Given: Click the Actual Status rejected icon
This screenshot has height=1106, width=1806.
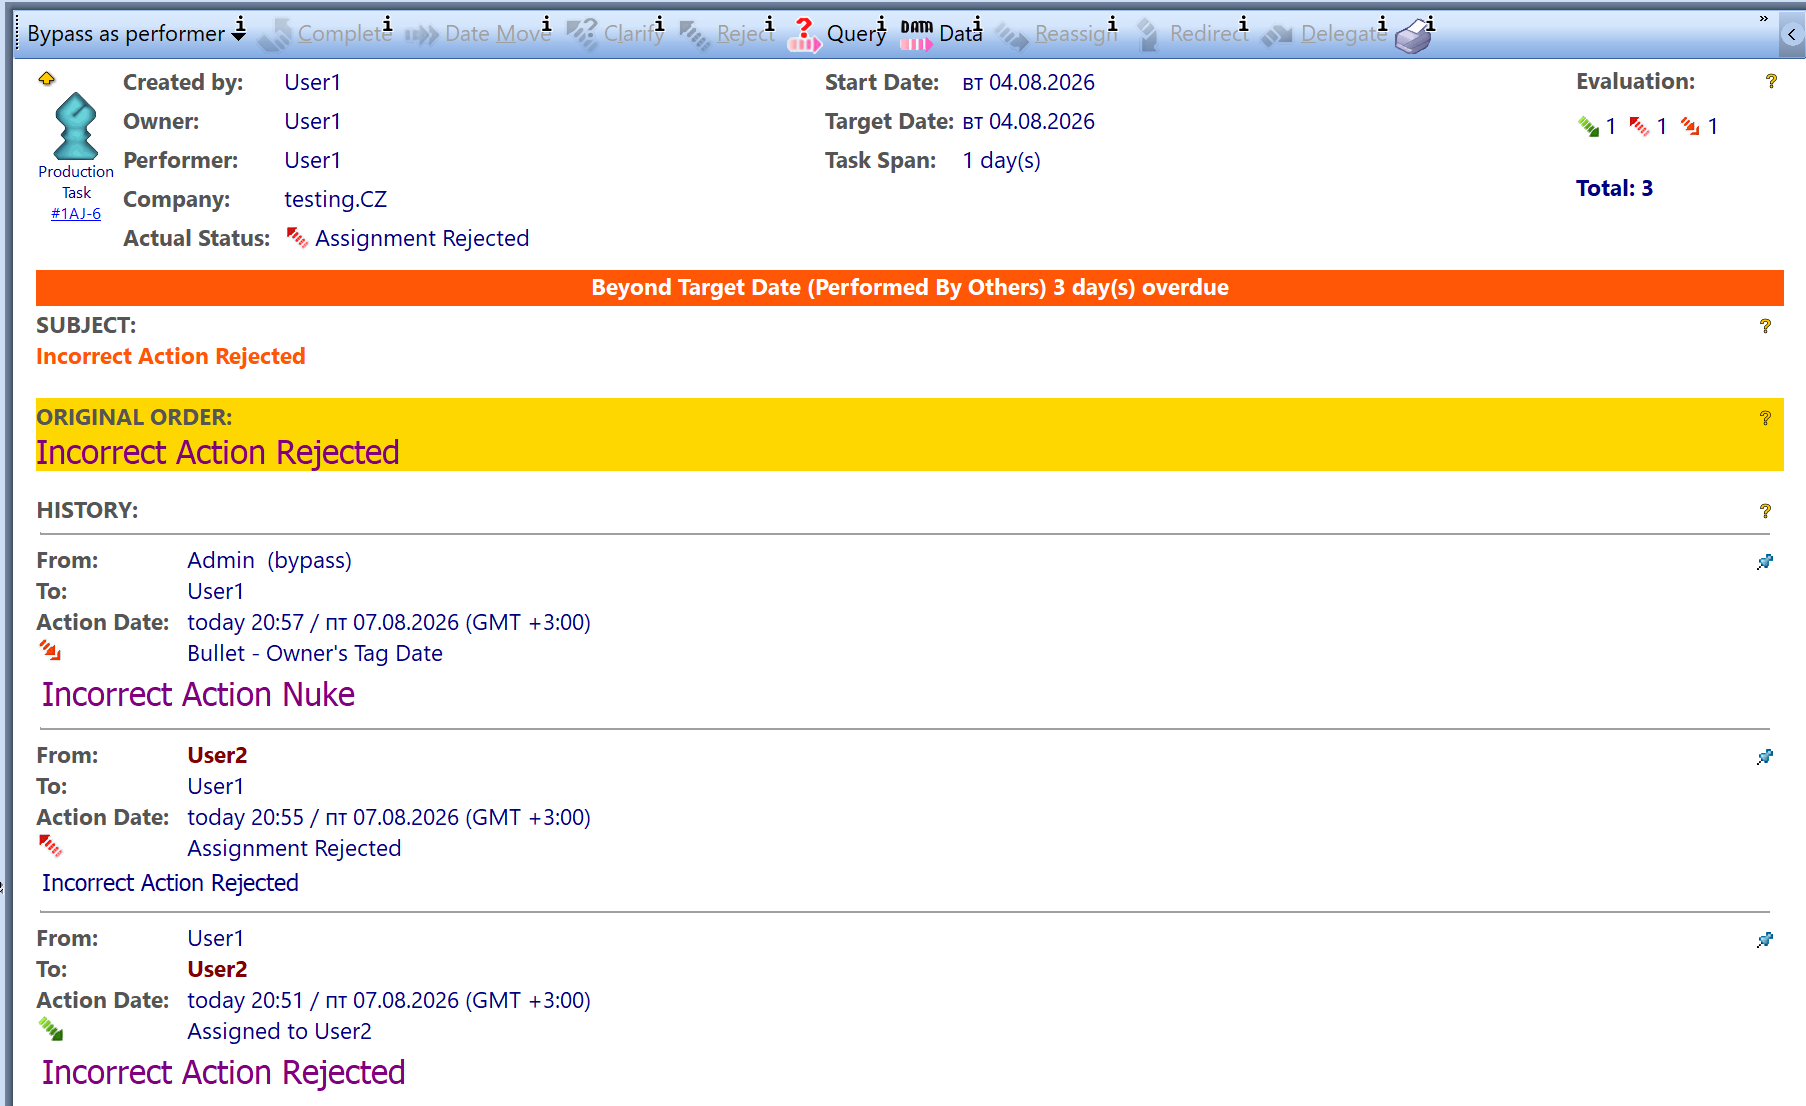Looking at the screenshot, I should [x=297, y=237].
